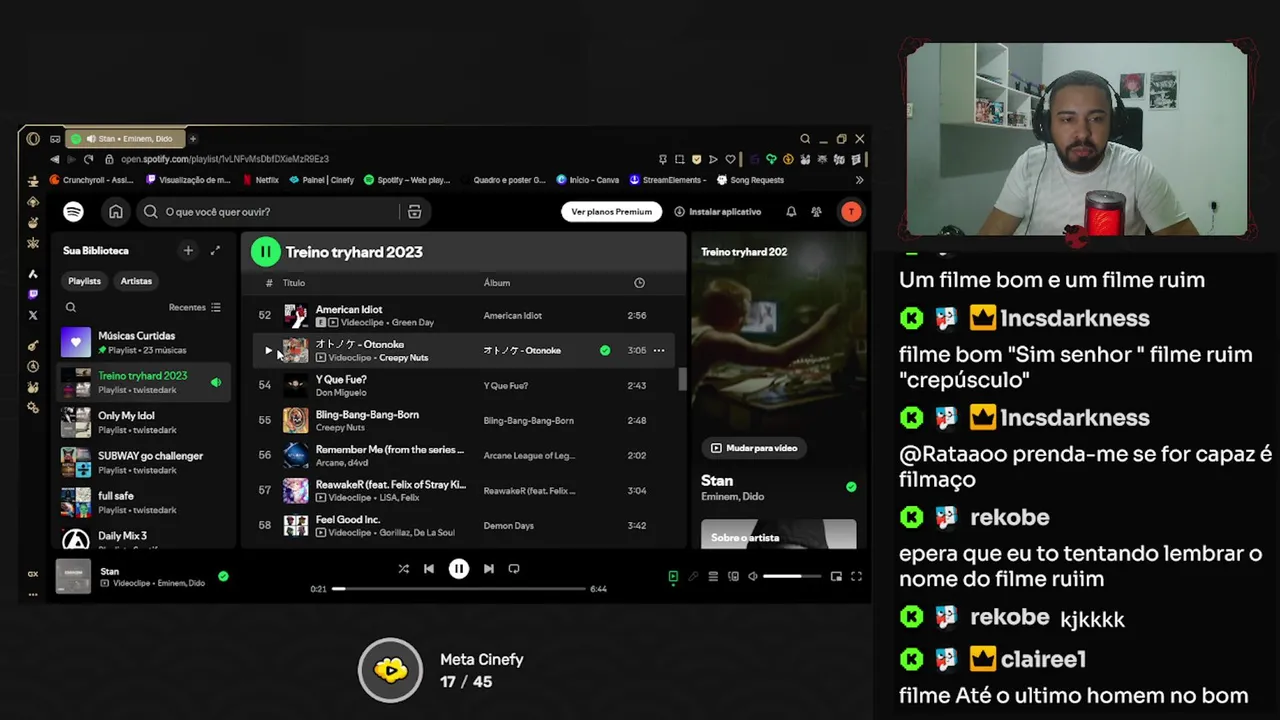This screenshot has width=1280, height=720.
Task: Click Ver planos Premium button
Action: [611, 212]
